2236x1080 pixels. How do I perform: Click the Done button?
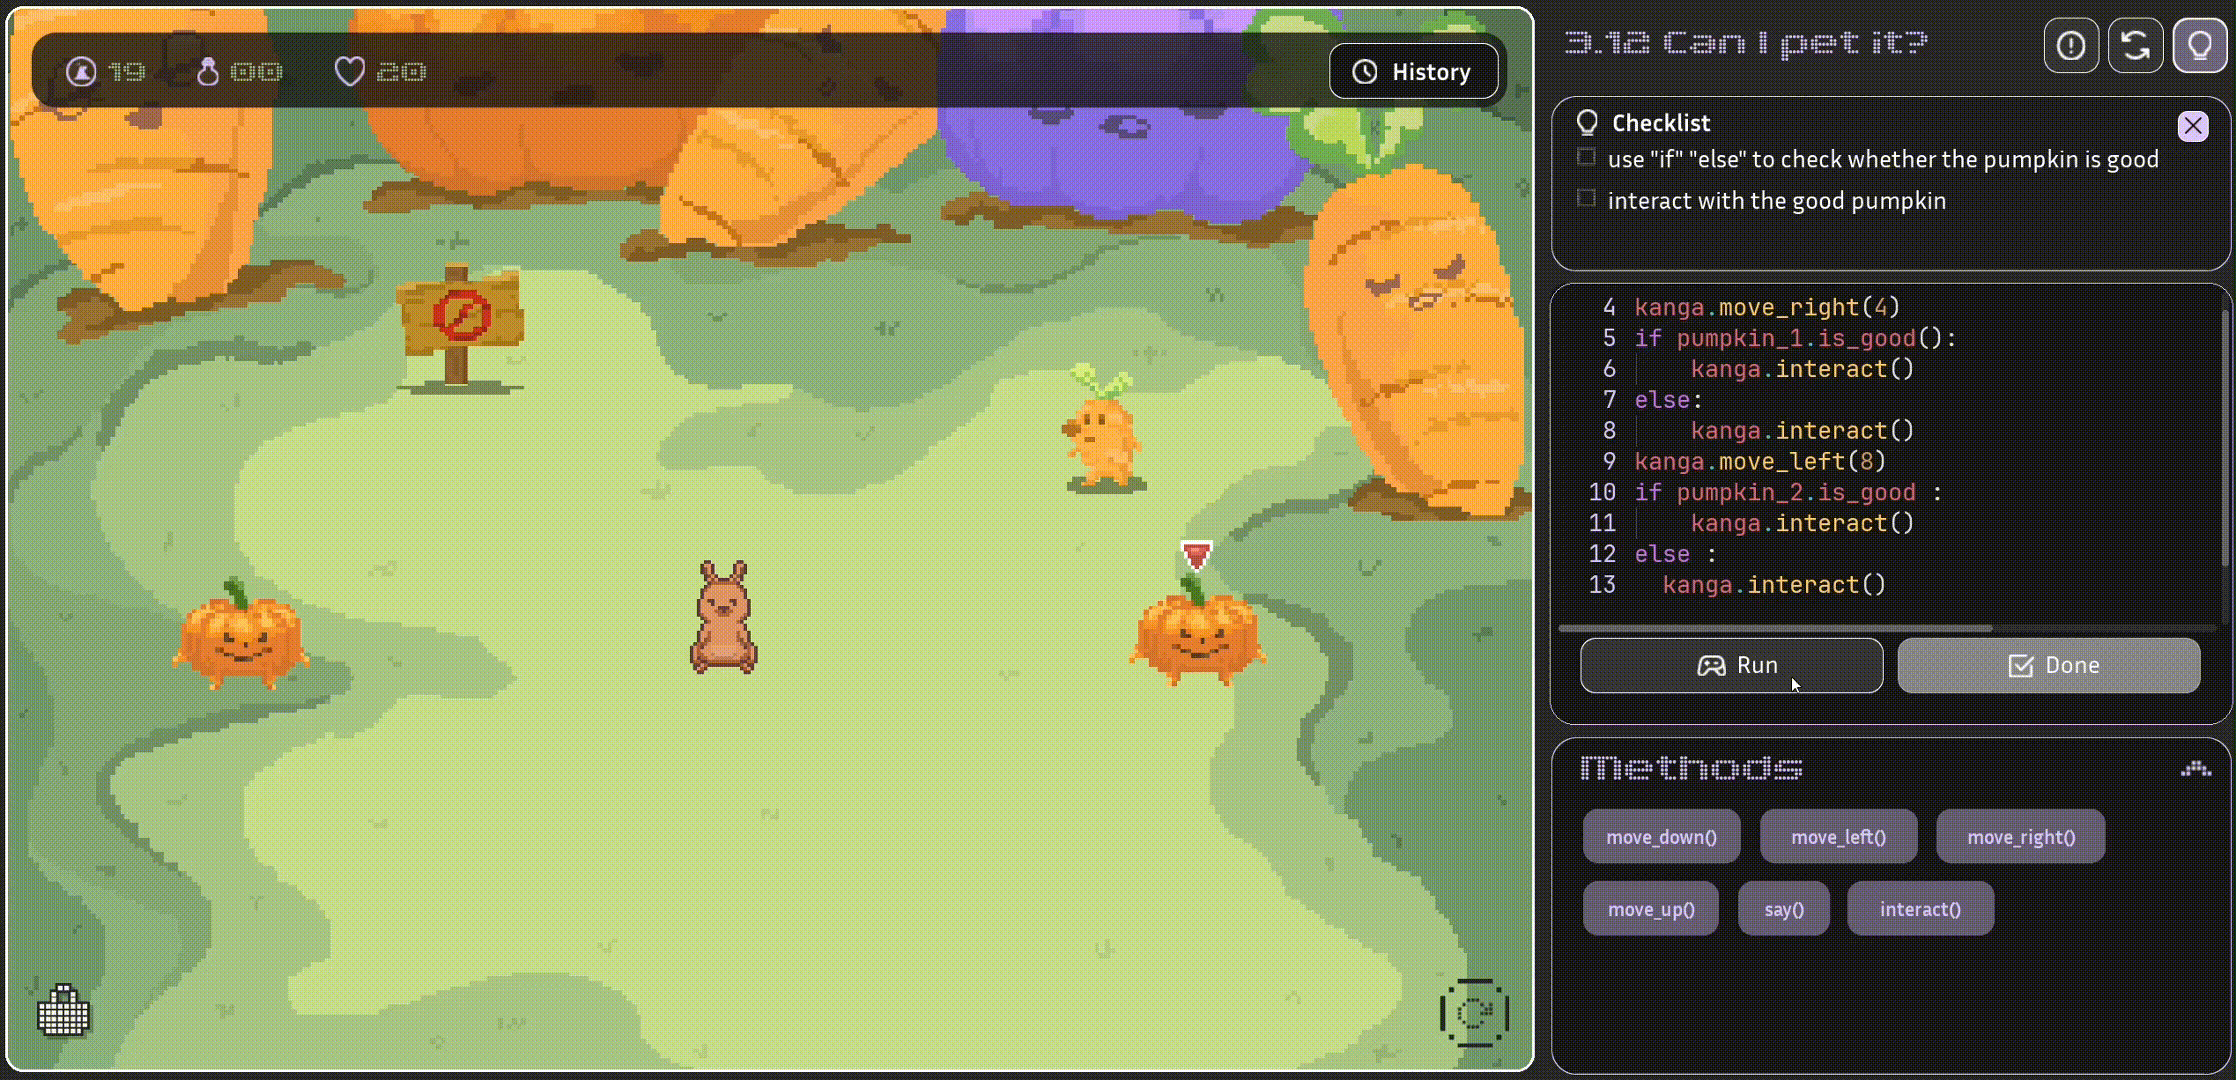2049,665
